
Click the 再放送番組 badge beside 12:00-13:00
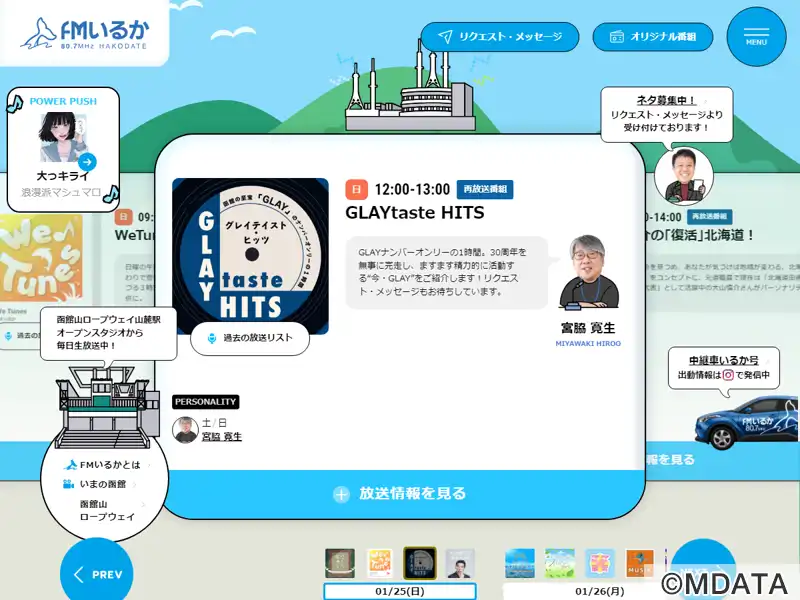(485, 189)
